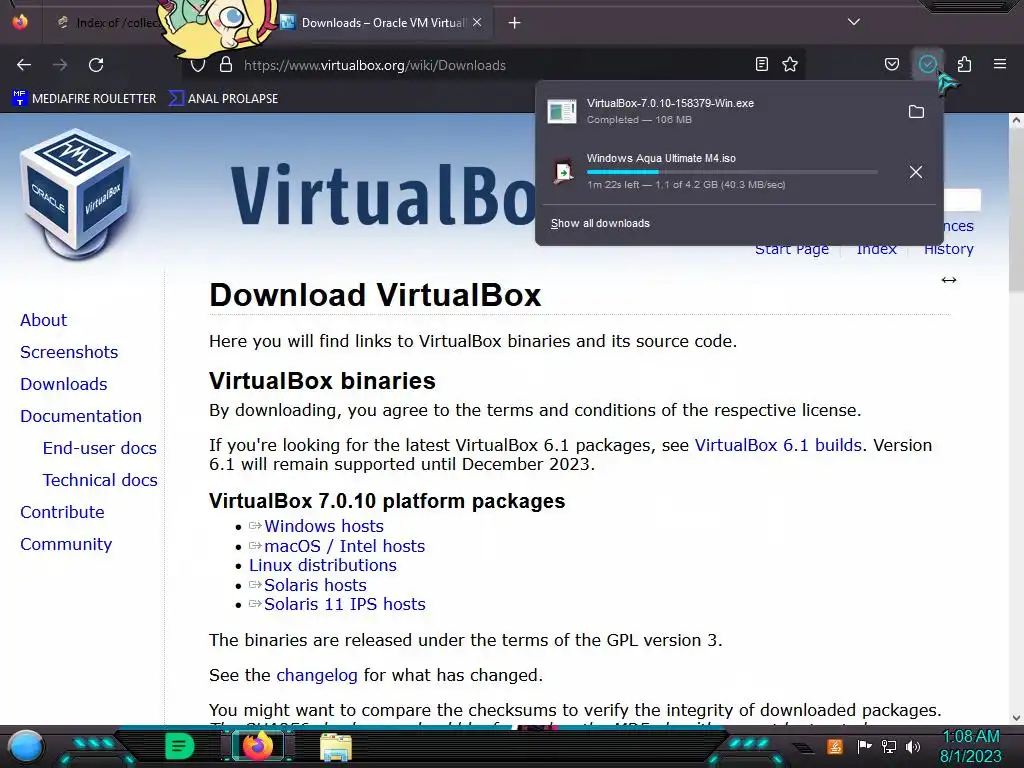Click the Solaris 11 IPS hosts link

[x=345, y=604]
